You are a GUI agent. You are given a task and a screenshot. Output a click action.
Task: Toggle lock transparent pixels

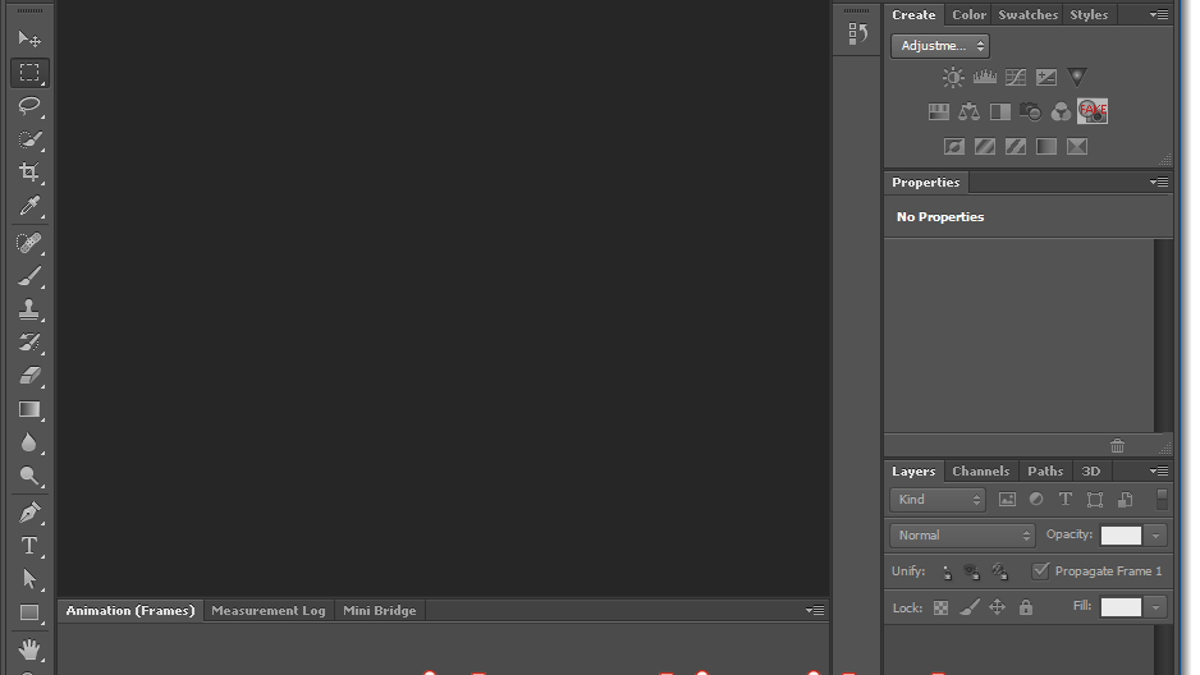click(x=941, y=607)
